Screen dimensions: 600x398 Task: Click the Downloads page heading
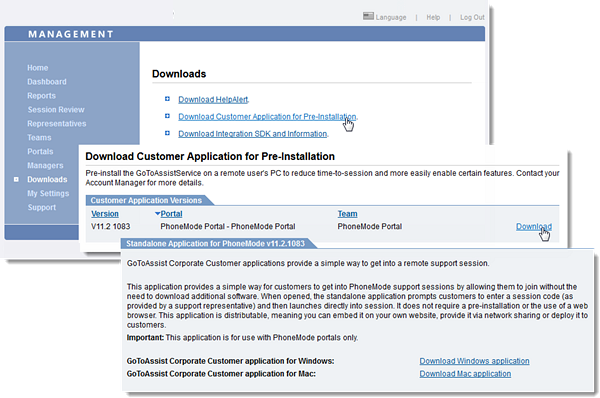click(x=179, y=74)
